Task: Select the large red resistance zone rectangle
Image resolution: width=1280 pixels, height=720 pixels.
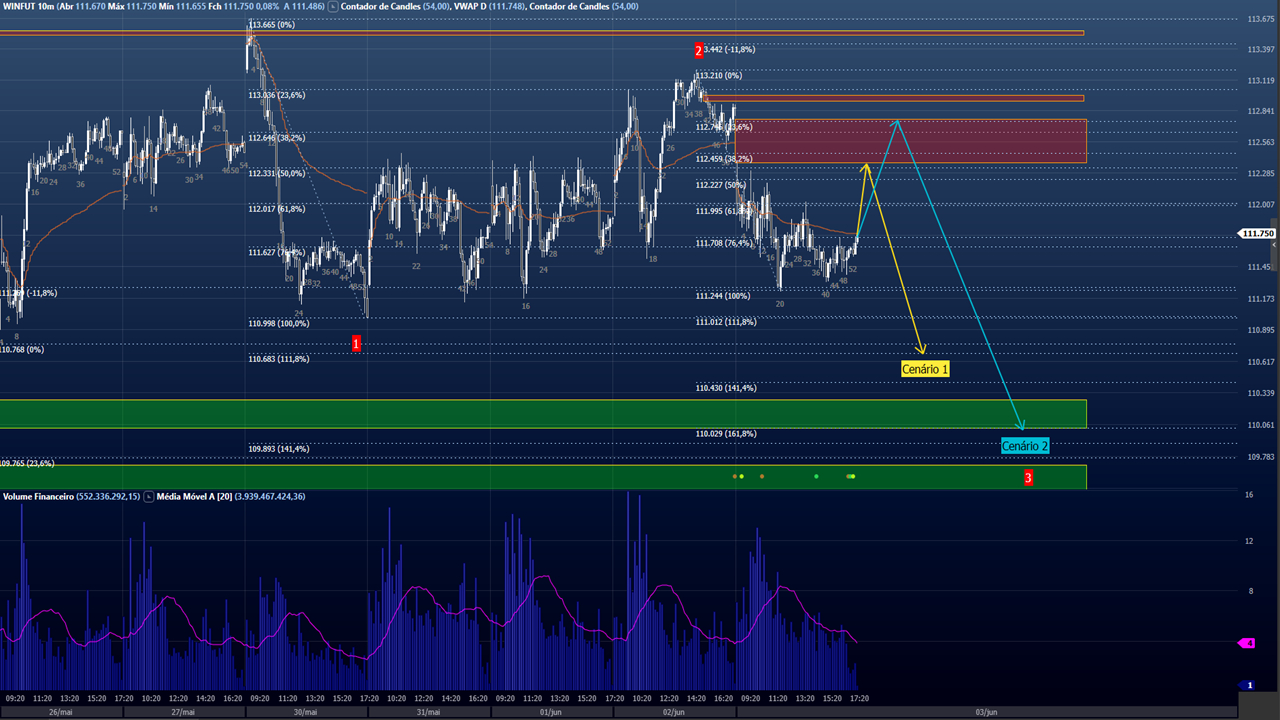Action: point(911,141)
